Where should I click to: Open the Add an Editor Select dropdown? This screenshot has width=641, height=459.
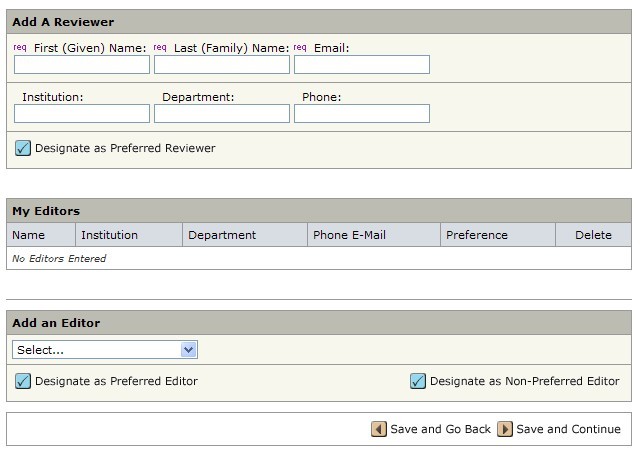tap(105, 350)
